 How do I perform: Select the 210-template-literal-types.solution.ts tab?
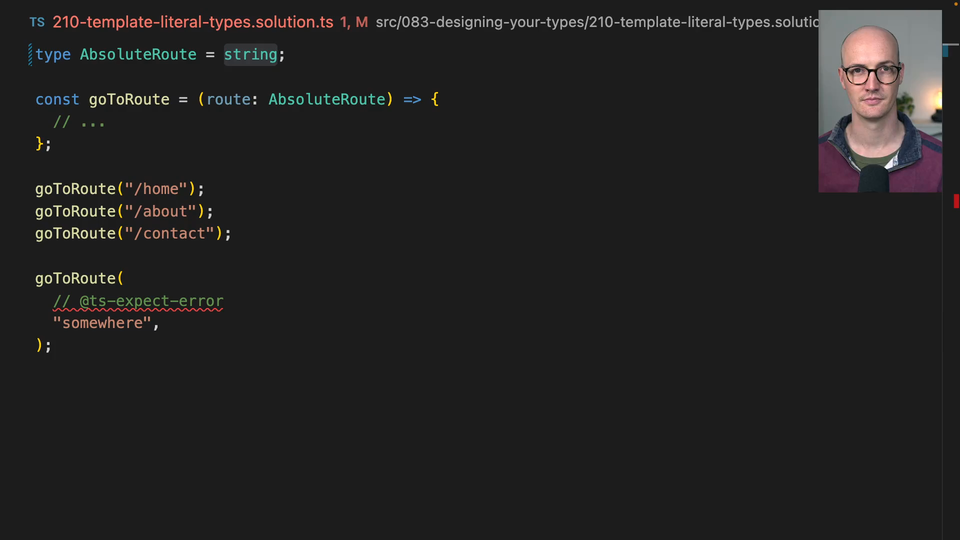tap(192, 22)
